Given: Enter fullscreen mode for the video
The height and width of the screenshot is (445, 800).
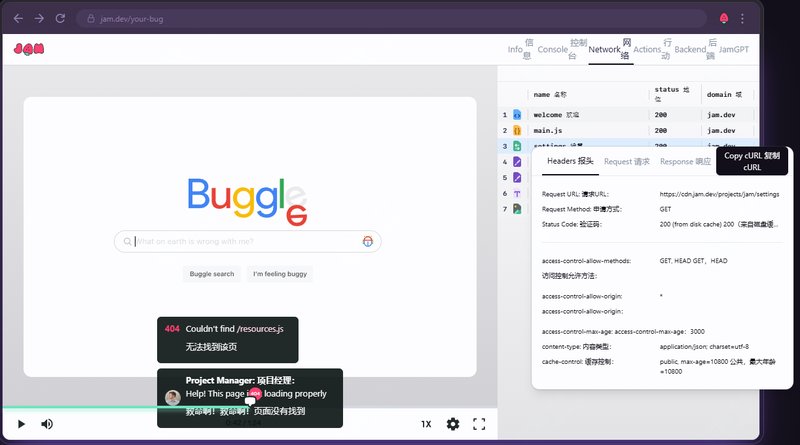Looking at the screenshot, I should point(479,424).
